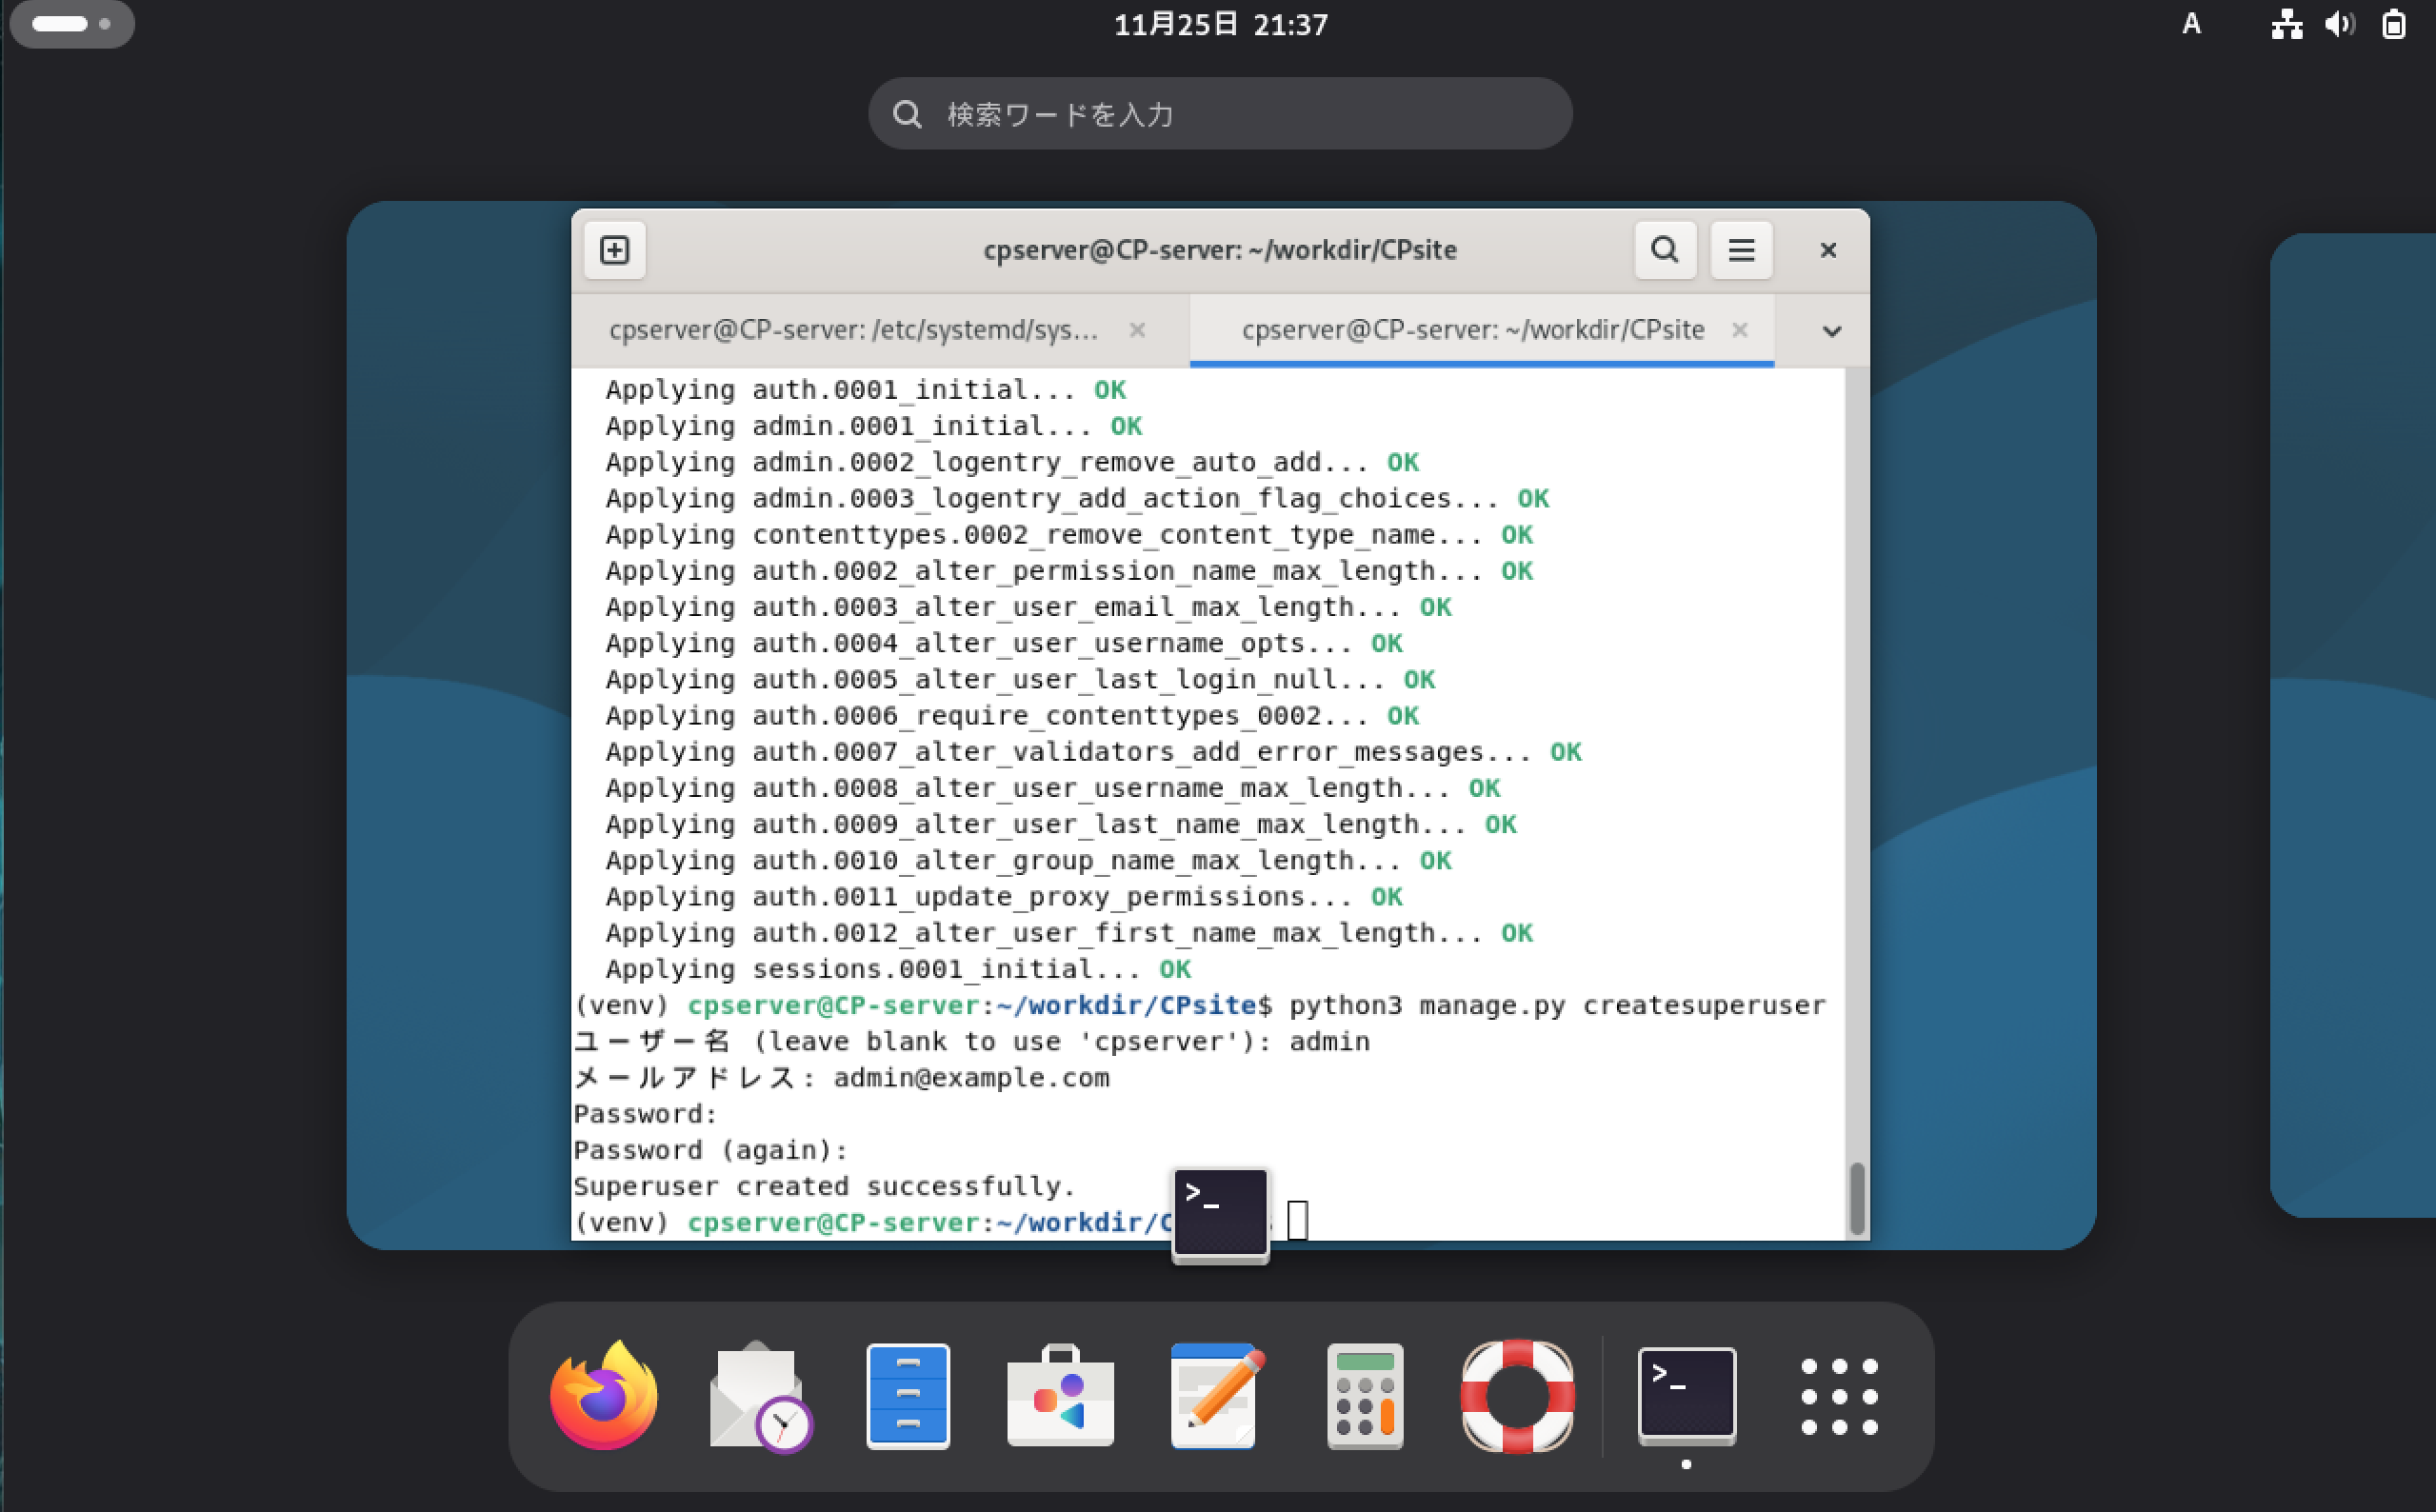
Task: Open a new terminal tab
Action: click(x=614, y=250)
